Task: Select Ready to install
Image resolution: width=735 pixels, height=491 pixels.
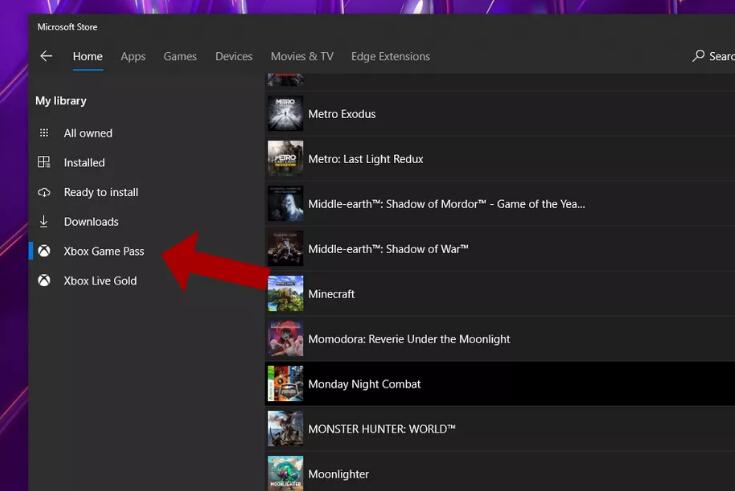Action: (101, 192)
